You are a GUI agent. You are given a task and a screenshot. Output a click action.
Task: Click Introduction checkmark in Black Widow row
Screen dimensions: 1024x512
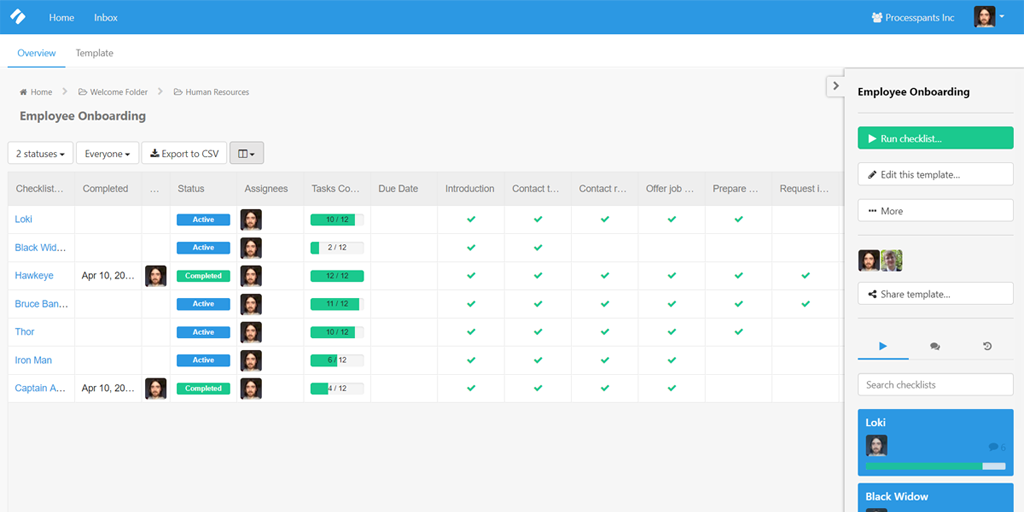(471, 248)
